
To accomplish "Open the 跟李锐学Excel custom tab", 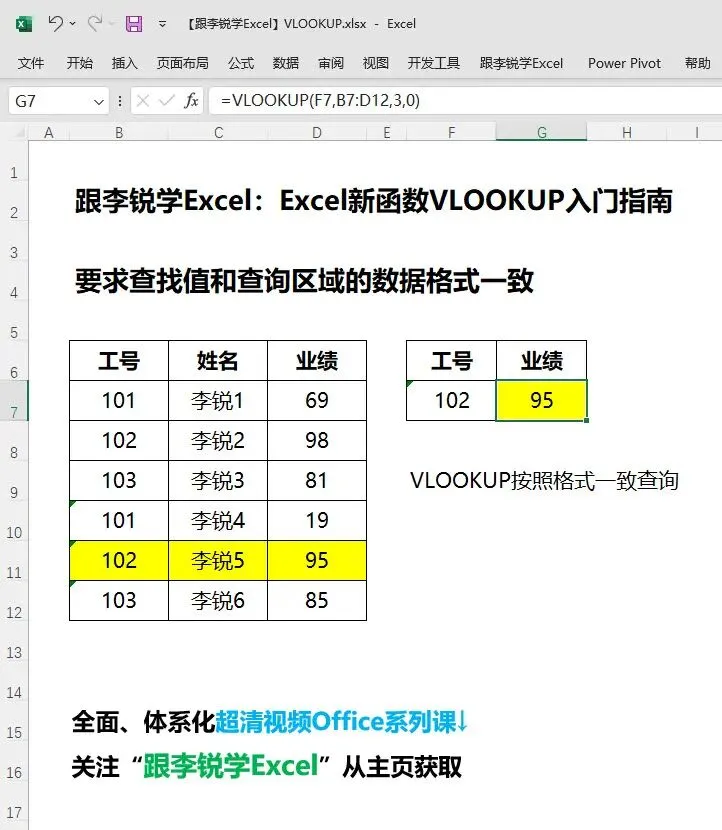I will [521, 64].
